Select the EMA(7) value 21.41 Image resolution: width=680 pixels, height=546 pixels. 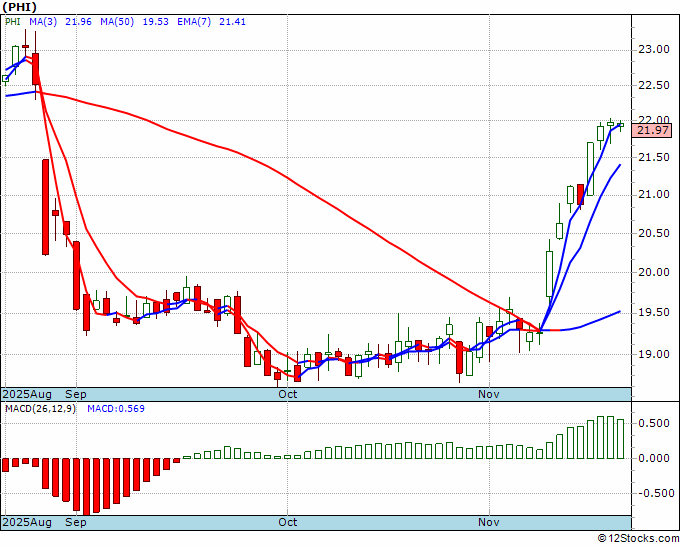[x=232, y=22]
